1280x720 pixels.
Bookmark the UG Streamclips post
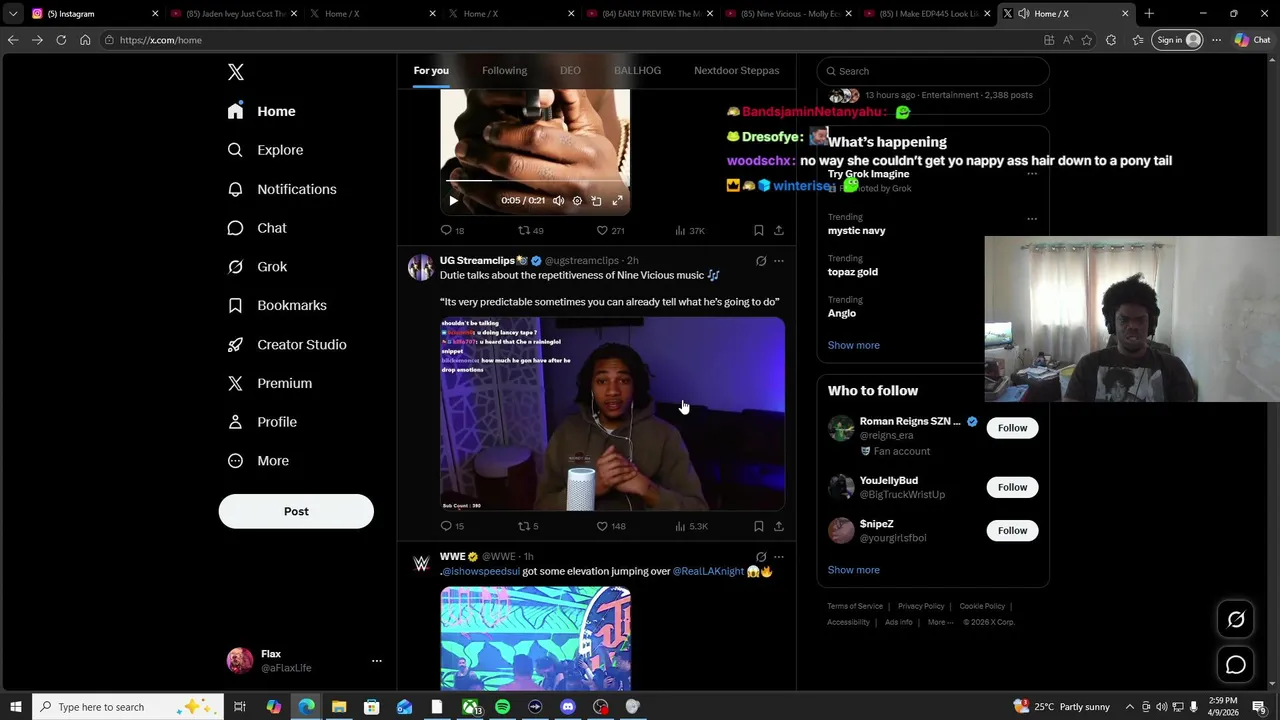pos(758,526)
